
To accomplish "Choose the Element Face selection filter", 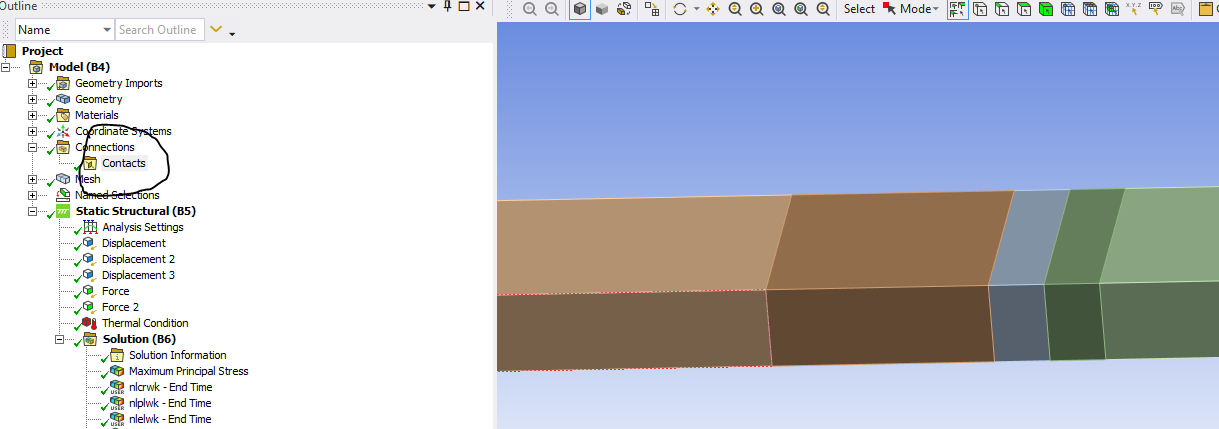I will [1090, 9].
